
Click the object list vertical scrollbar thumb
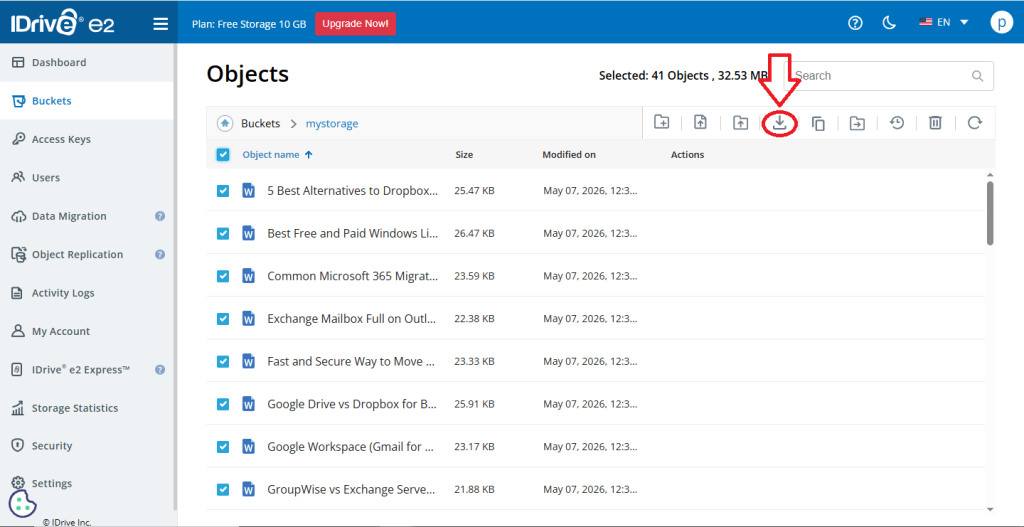point(990,214)
